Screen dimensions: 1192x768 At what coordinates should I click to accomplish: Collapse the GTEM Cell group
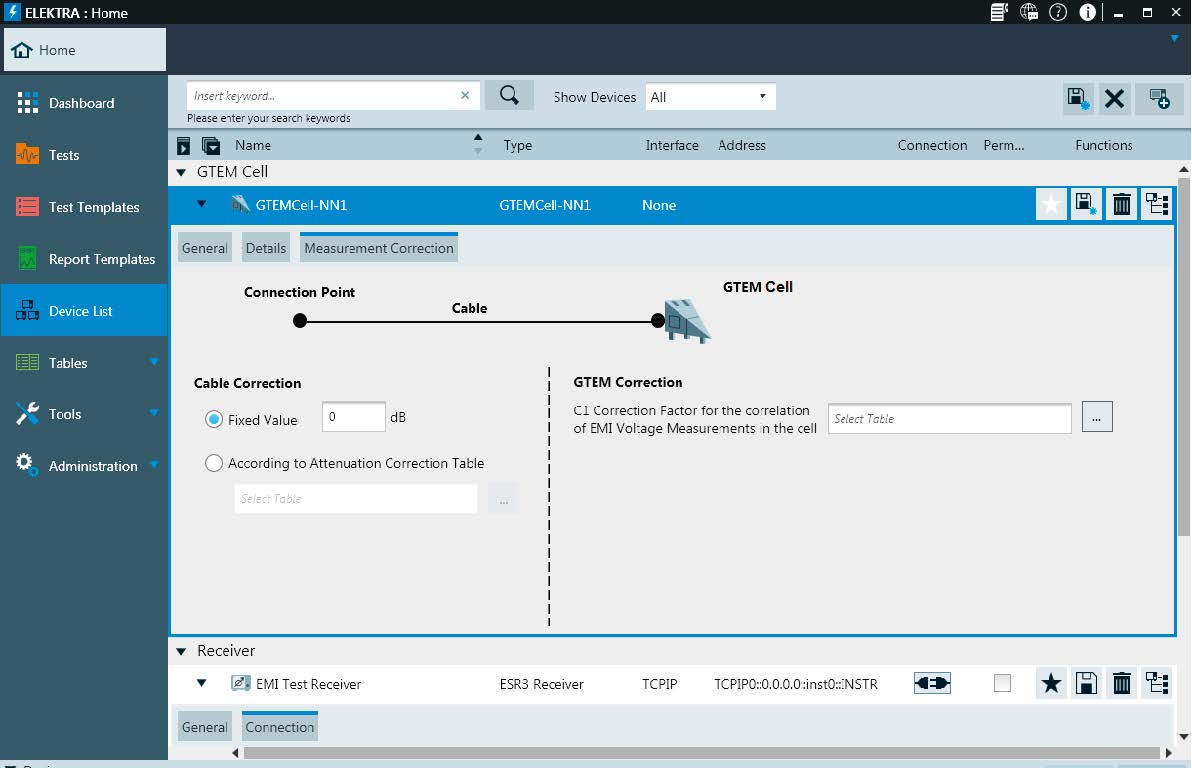click(x=181, y=172)
